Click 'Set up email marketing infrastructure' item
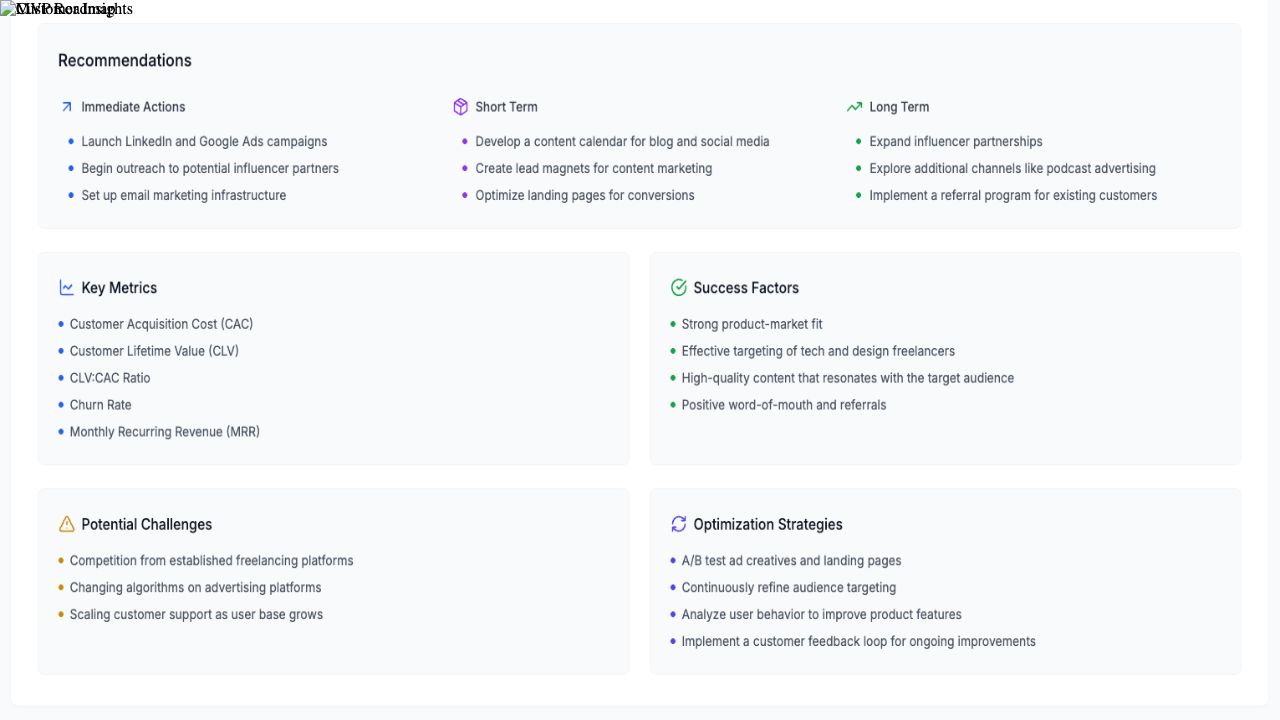 184,196
